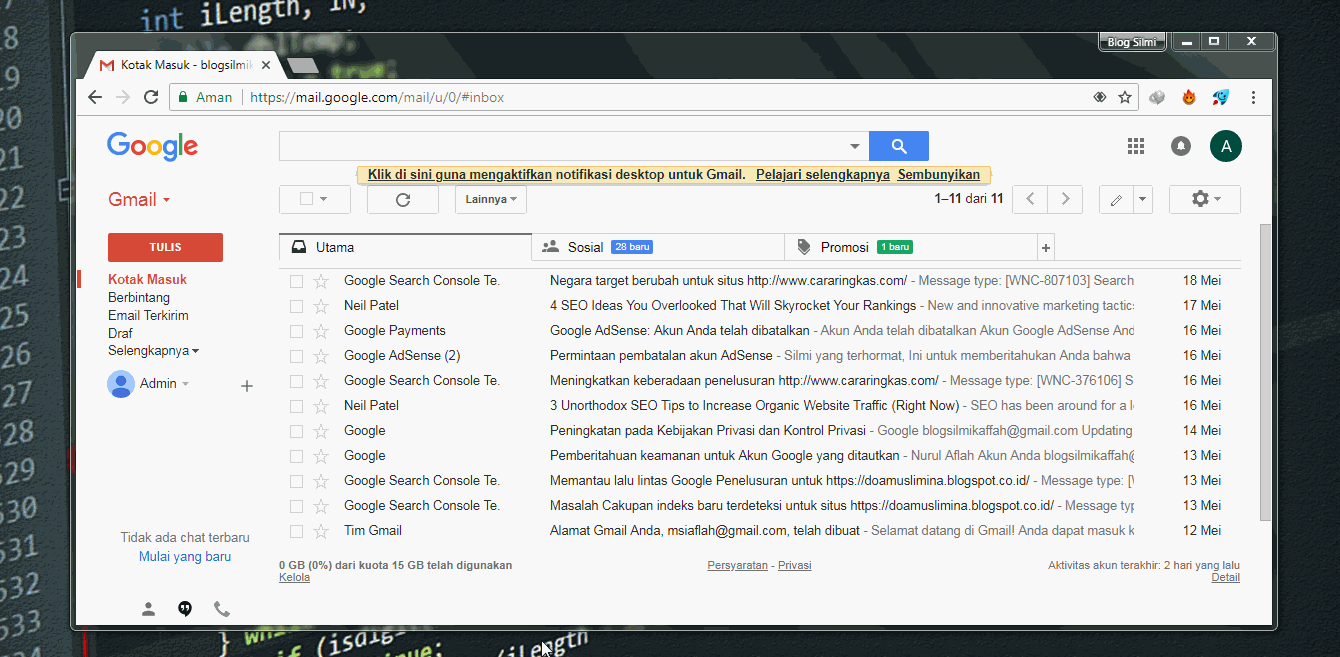1340x657 pixels.
Task: Check the Google 13 Mei email checkbox
Action: click(296, 456)
